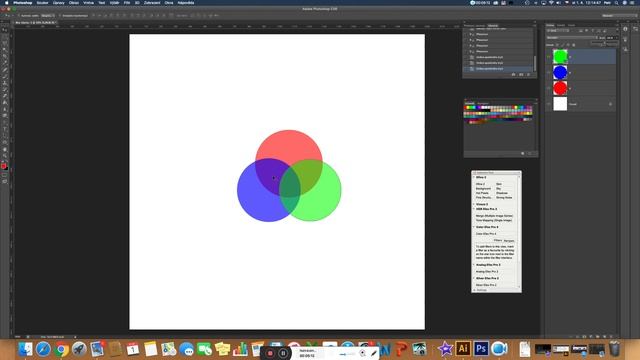This screenshot has height=360, width=640.
Task: Select the Move tool in the toolbar
Action: point(5,30)
